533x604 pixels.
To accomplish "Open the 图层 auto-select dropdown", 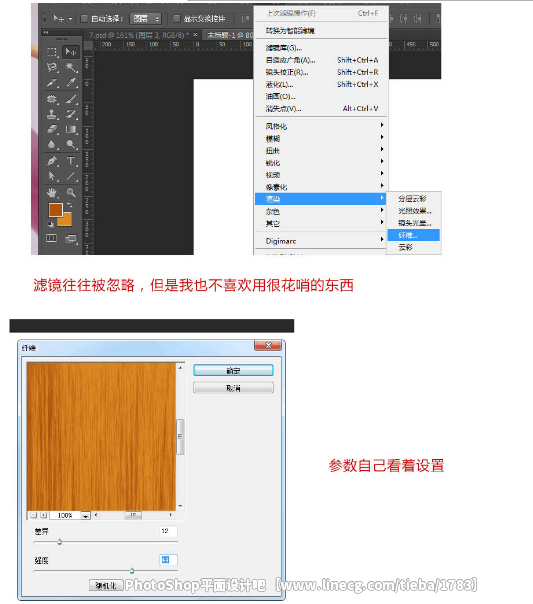I will point(146,18).
